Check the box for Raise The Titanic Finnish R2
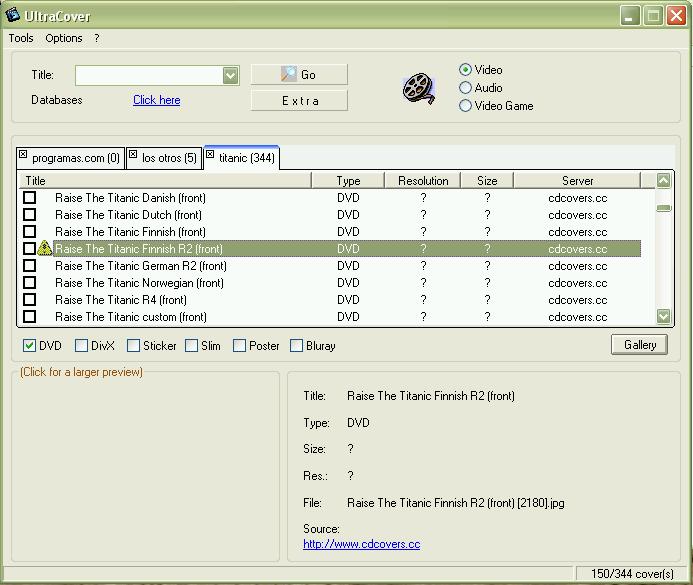The height and width of the screenshot is (585, 693). 30,248
